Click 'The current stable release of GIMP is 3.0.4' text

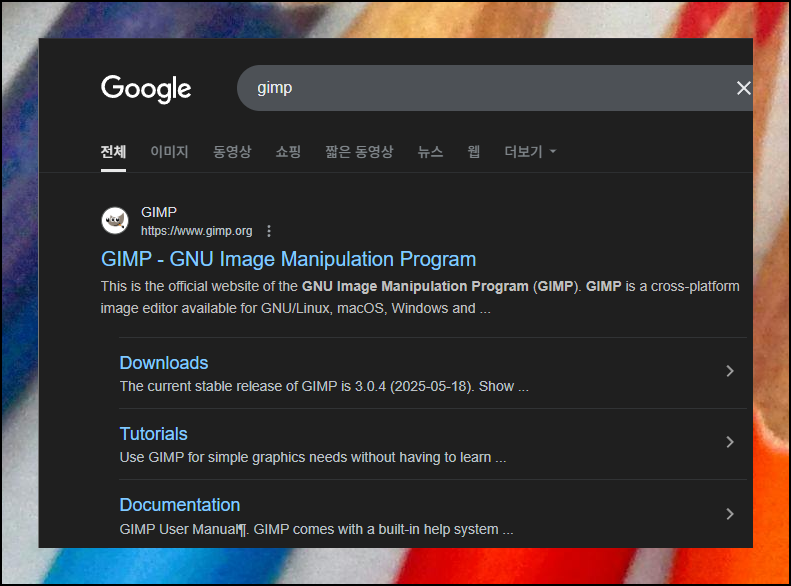tap(324, 386)
